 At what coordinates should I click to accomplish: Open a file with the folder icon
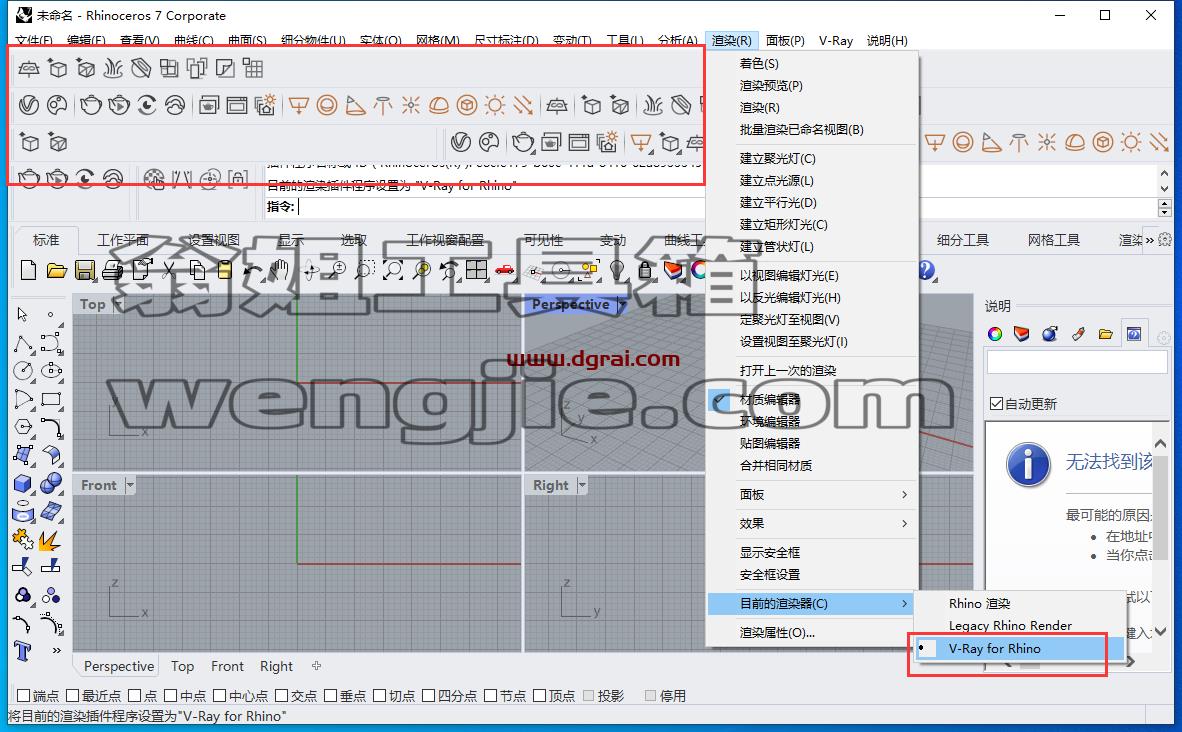(57, 270)
